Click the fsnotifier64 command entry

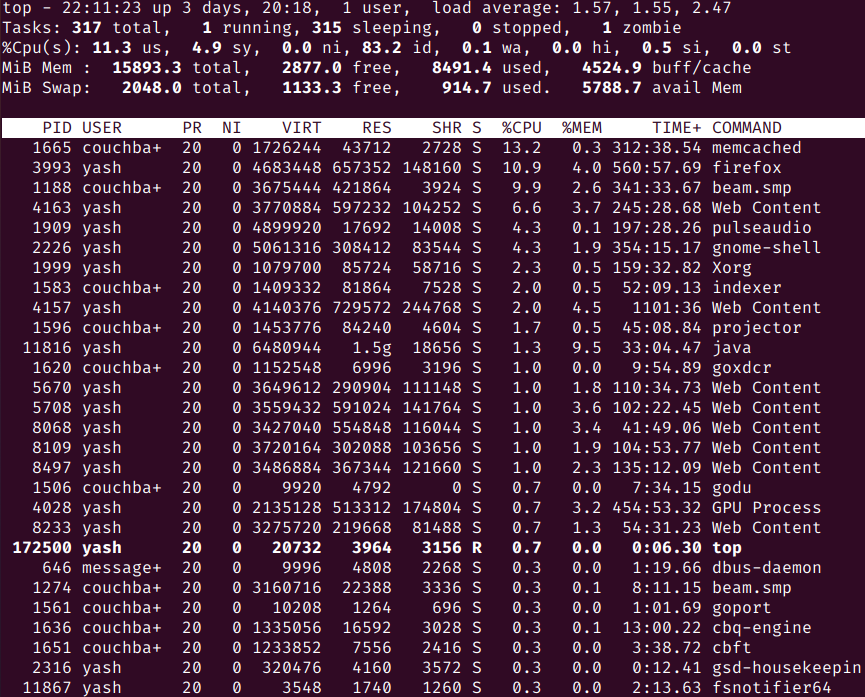[x=771, y=688]
